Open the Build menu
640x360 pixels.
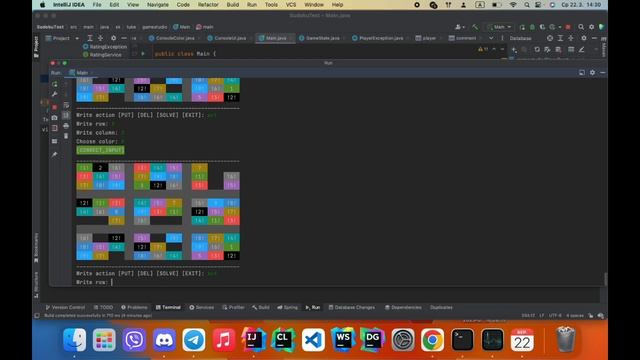[233, 5]
